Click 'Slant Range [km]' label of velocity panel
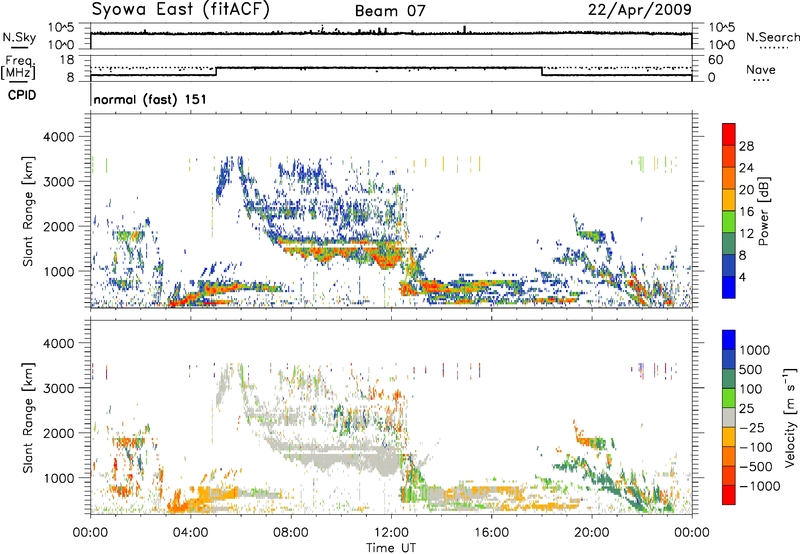 click(28, 418)
